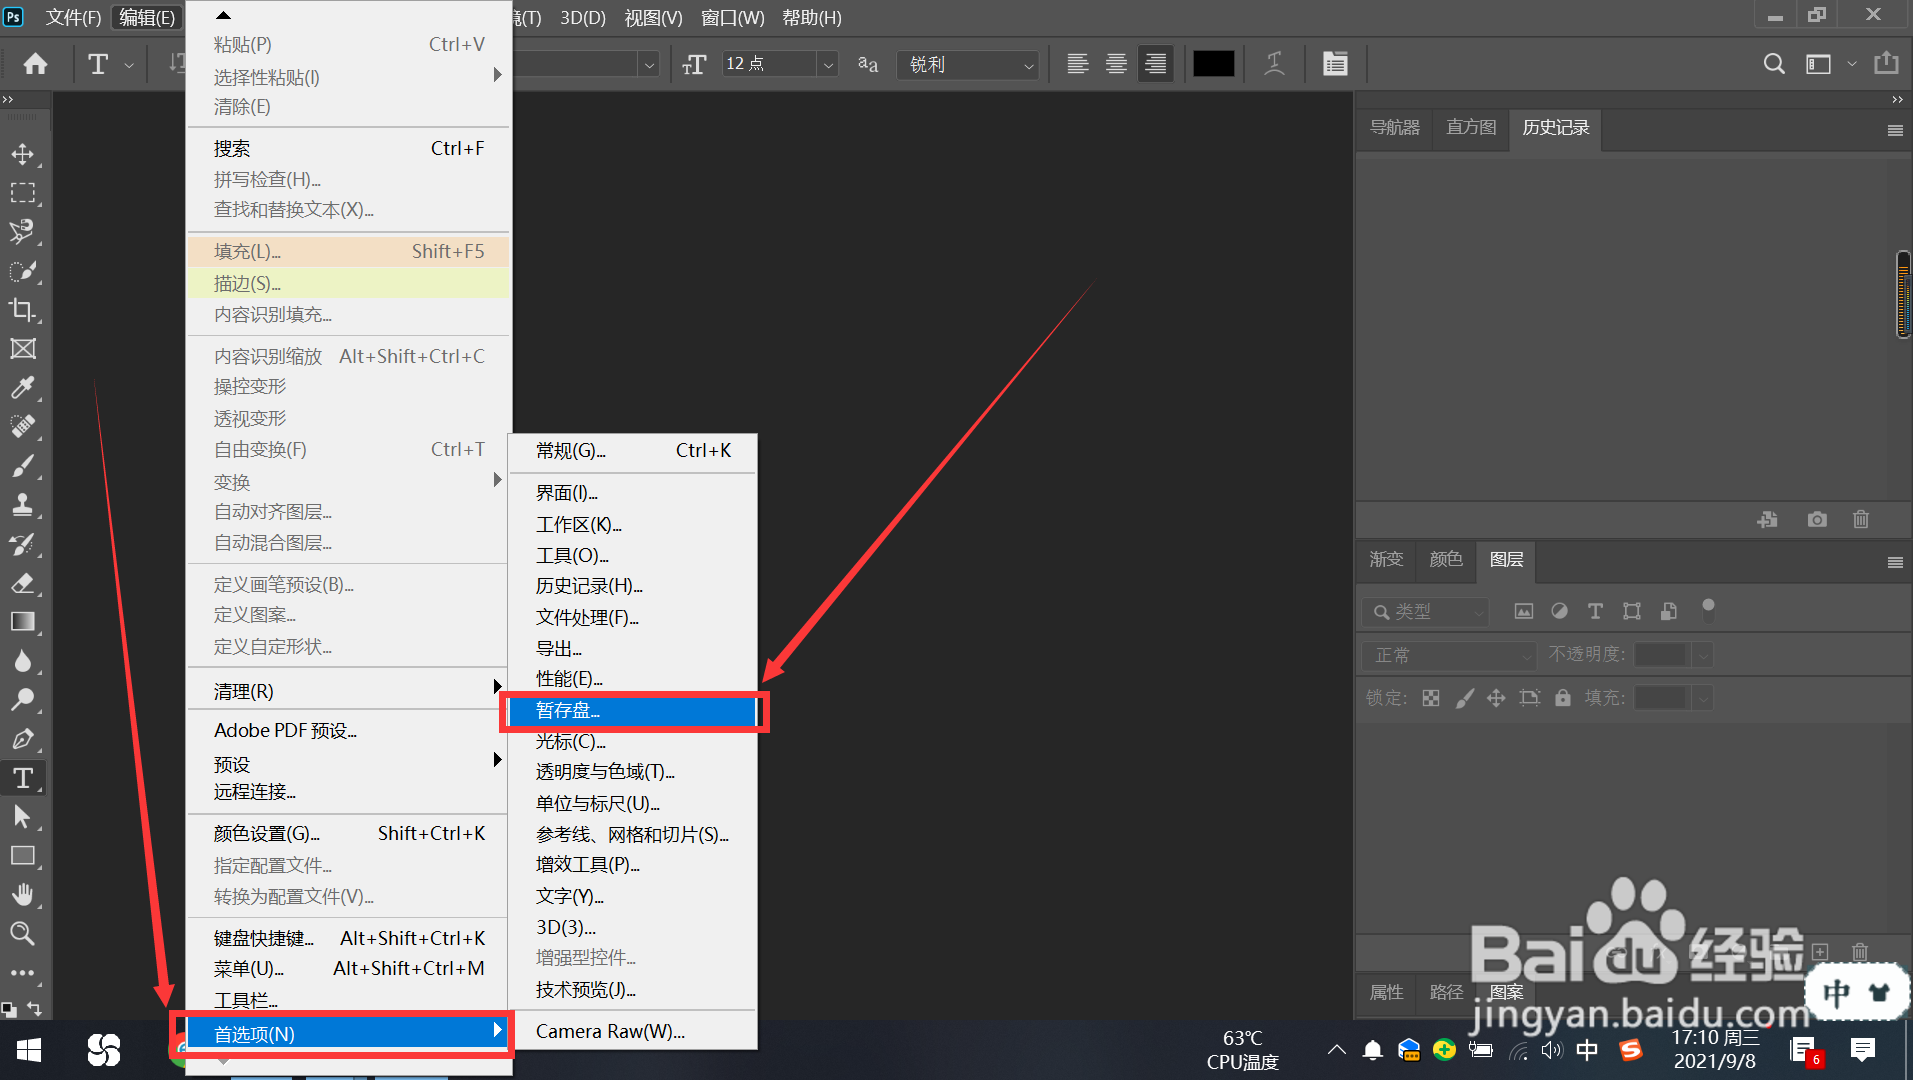Image resolution: width=1913 pixels, height=1080 pixels.
Task: Click the foreground/background color mini swatches
Action: pos(8,1009)
